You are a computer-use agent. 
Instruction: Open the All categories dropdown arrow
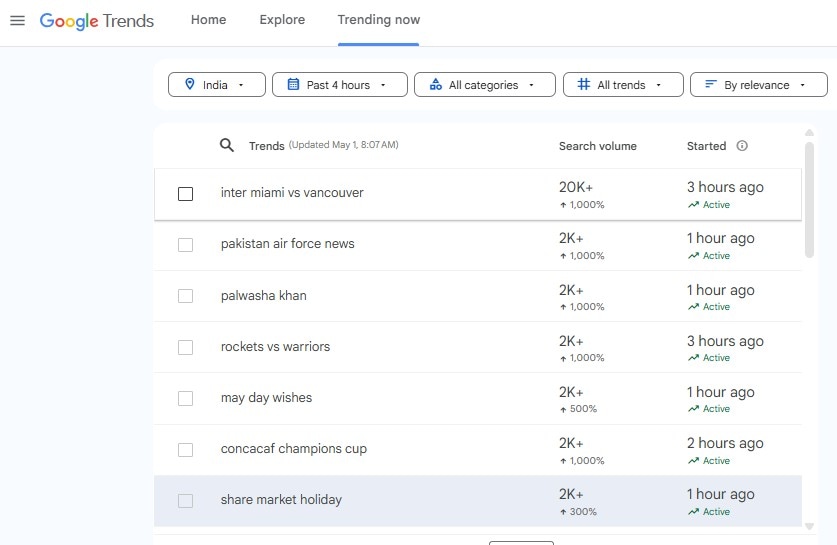531,85
